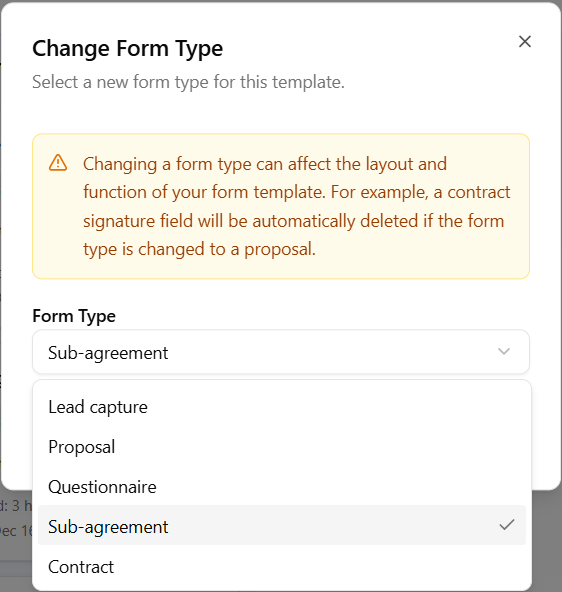The width and height of the screenshot is (562, 592).
Task: Click the orange warning message text
Action: [x=297, y=207]
